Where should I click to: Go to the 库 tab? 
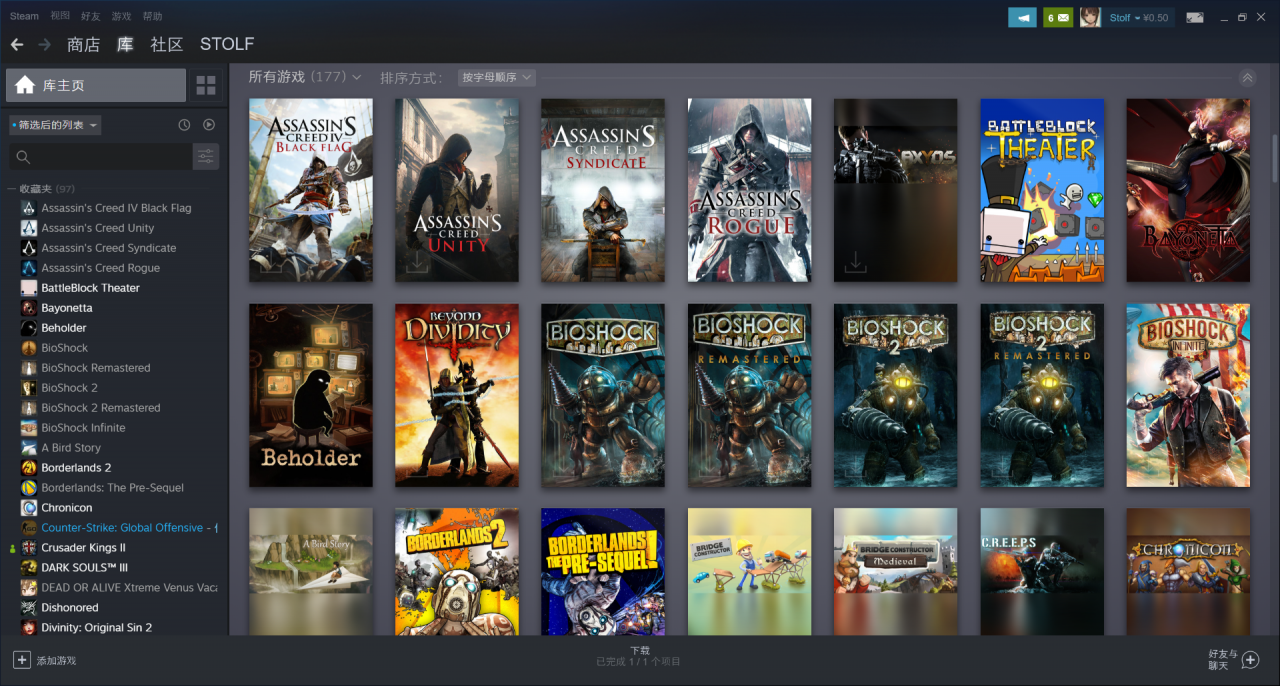pos(125,44)
